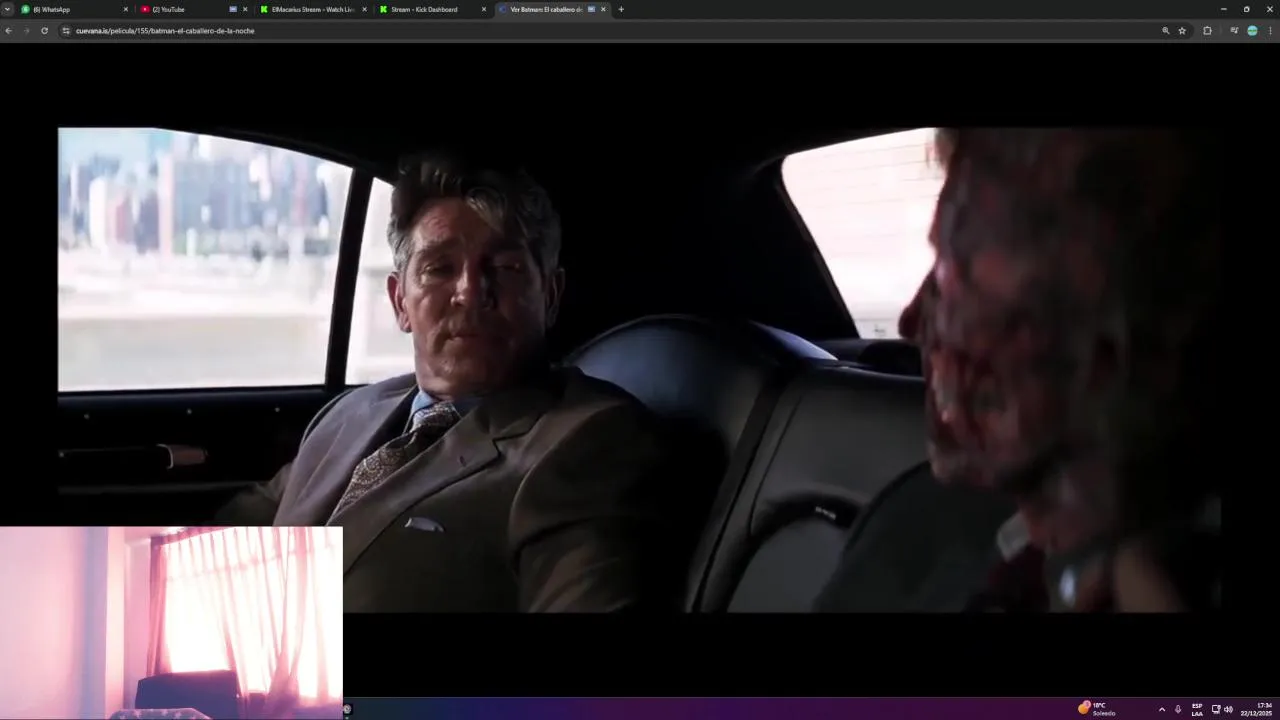Image resolution: width=1280 pixels, height=720 pixels.
Task: Expand the tab search dropdown
Action: pyautogui.click(x=7, y=9)
